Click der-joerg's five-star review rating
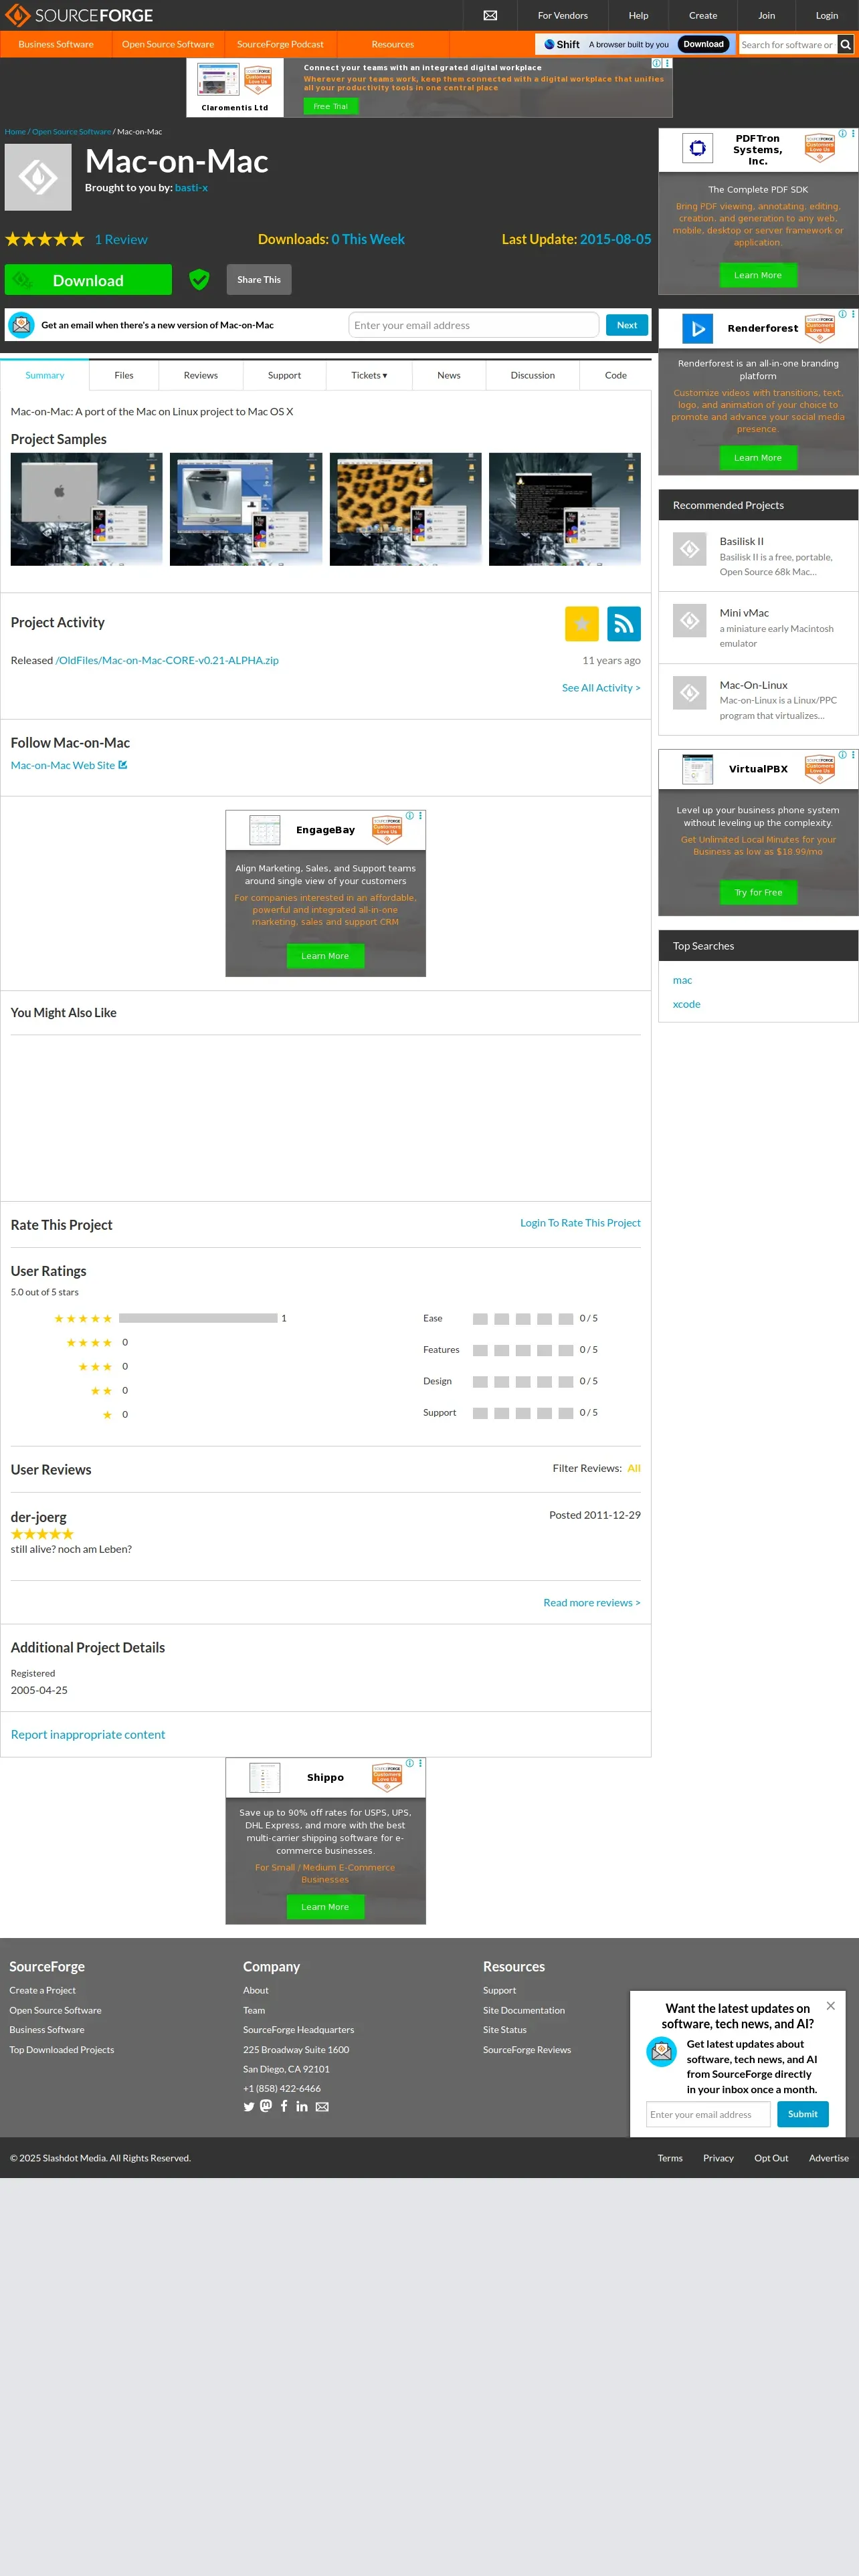 42,1534
